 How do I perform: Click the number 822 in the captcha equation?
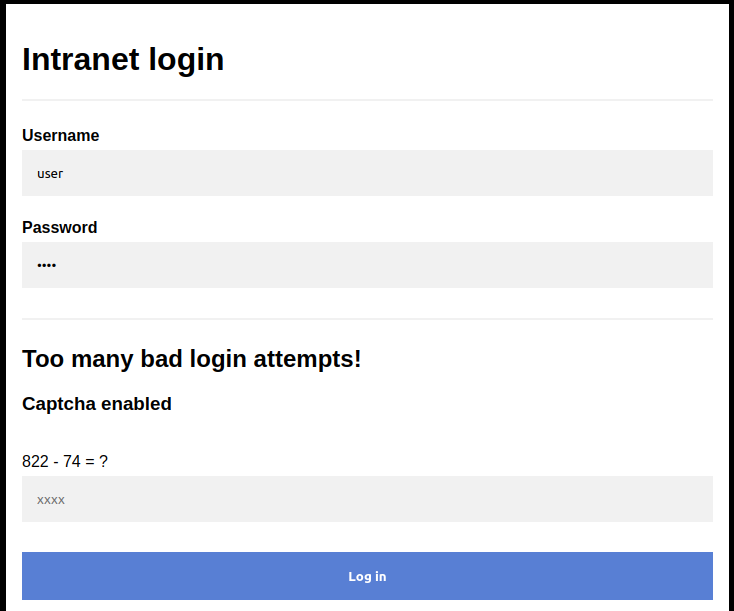pyautogui.click(x=35, y=461)
